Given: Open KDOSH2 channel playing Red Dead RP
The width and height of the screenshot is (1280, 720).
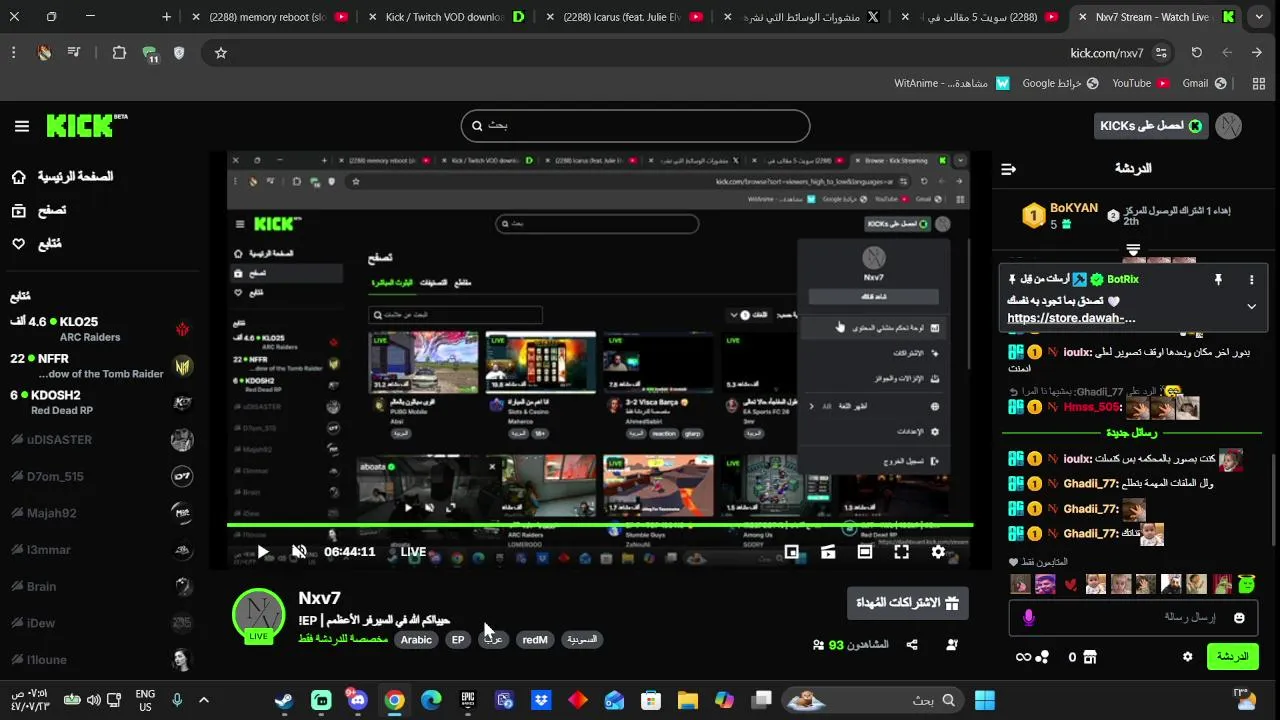Looking at the screenshot, I should pos(100,402).
